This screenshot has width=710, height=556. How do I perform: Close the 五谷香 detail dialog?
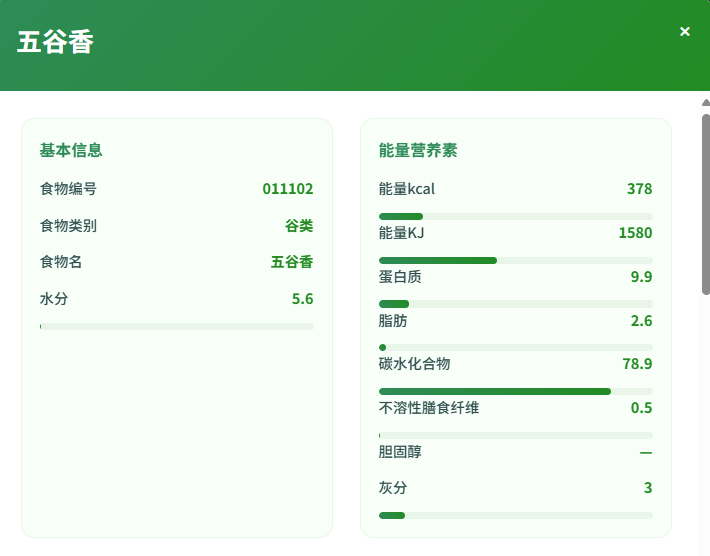click(685, 32)
